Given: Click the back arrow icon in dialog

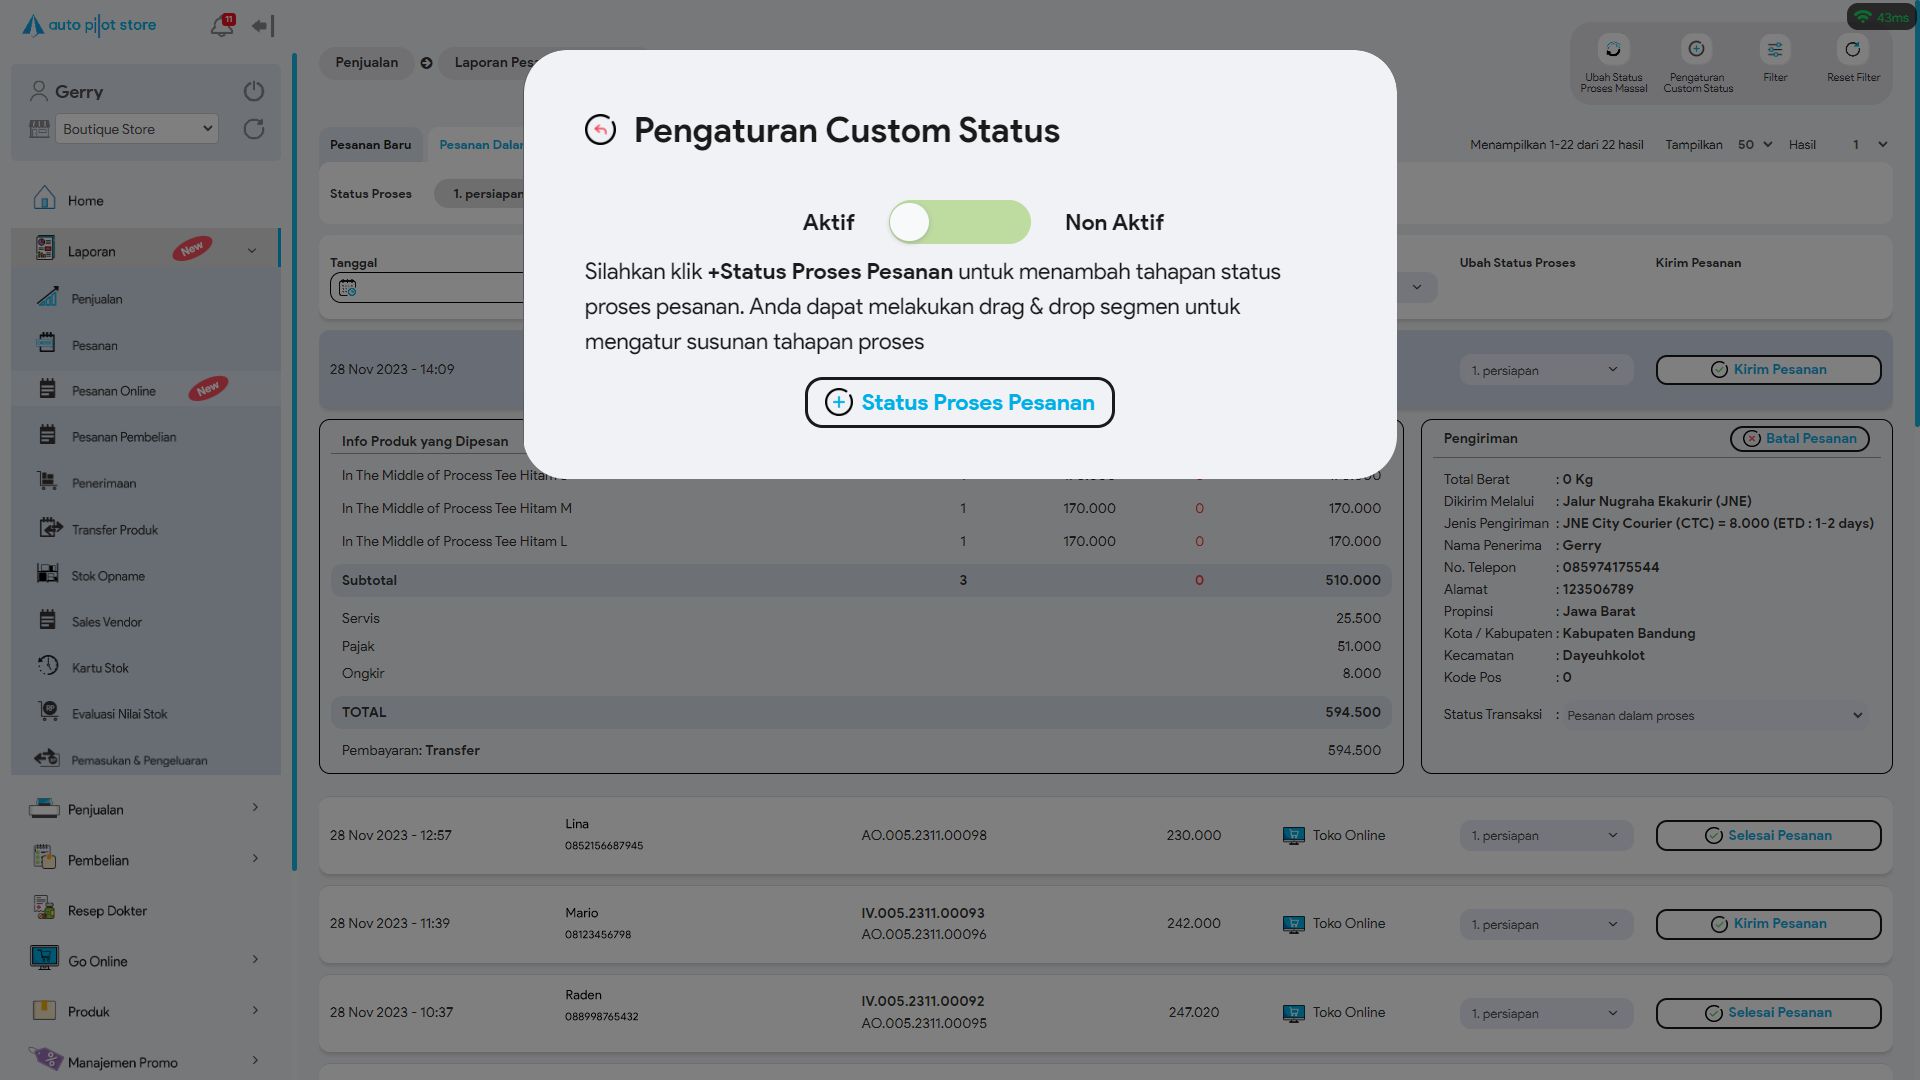Looking at the screenshot, I should click(600, 130).
